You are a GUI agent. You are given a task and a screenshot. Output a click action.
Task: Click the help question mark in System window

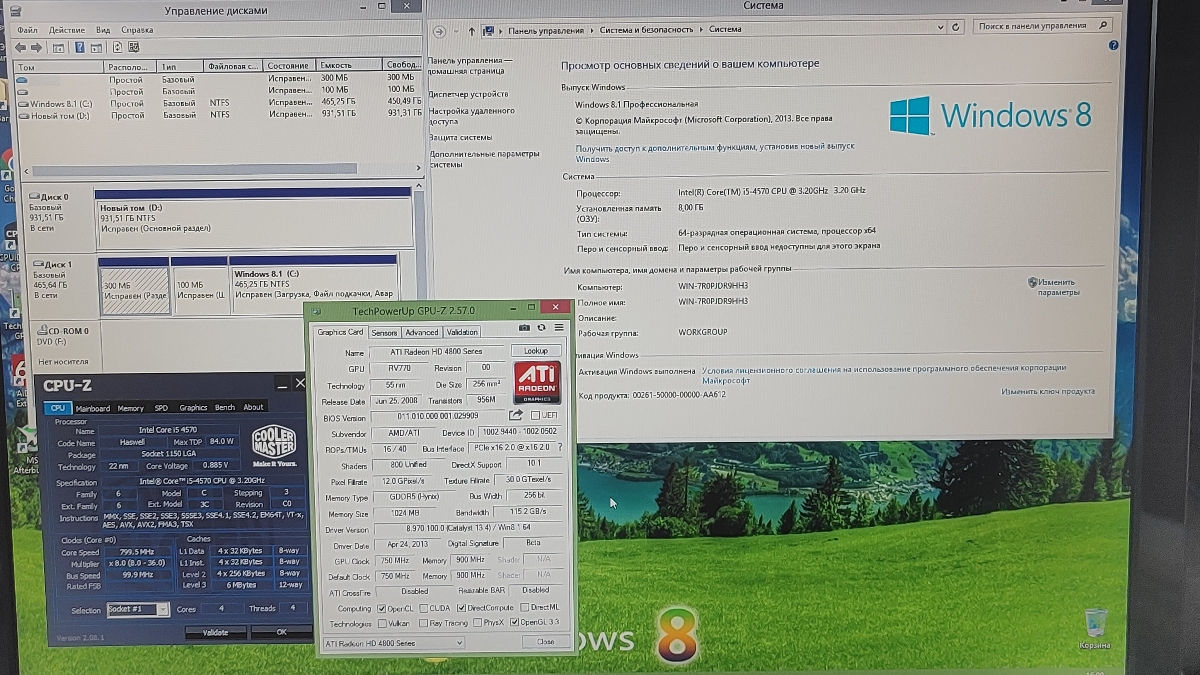(x=1113, y=46)
